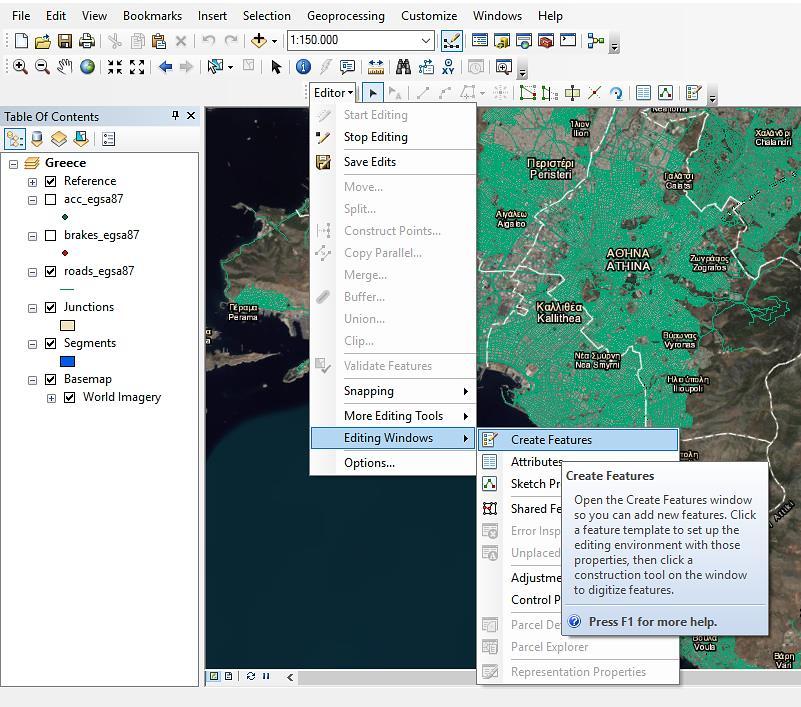Choose Stop Editing from Editor menu
Screen dimensions: 801x707
pos(393,137)
